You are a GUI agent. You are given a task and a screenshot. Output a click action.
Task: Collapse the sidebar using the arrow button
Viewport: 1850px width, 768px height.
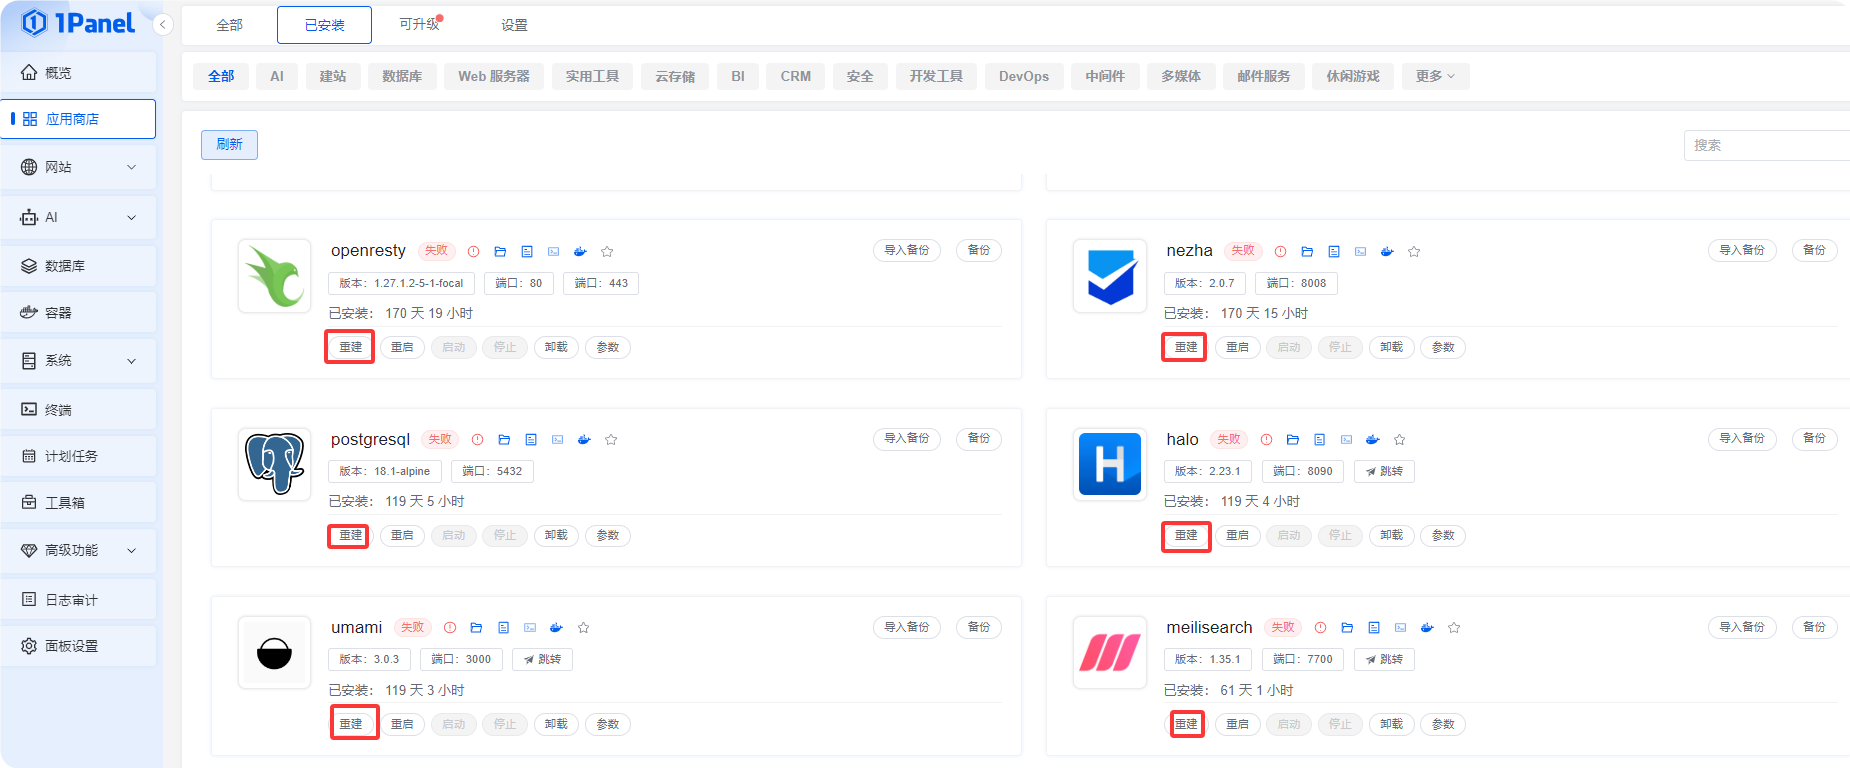pyautogui.click(x=163, y=25)
